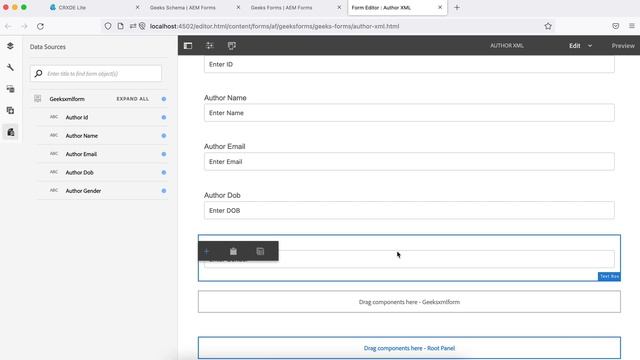Open the Pocket save icon in browser
This screenshot has width=640, height=360.
[x=616, y=26]
